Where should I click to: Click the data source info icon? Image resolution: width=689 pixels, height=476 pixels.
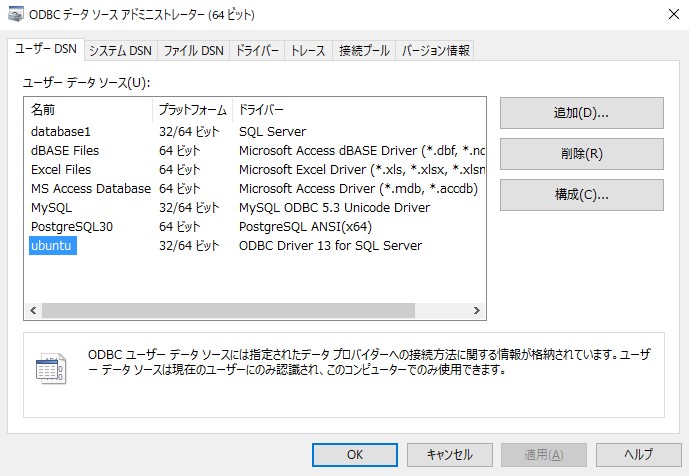(x=51, y=368)
